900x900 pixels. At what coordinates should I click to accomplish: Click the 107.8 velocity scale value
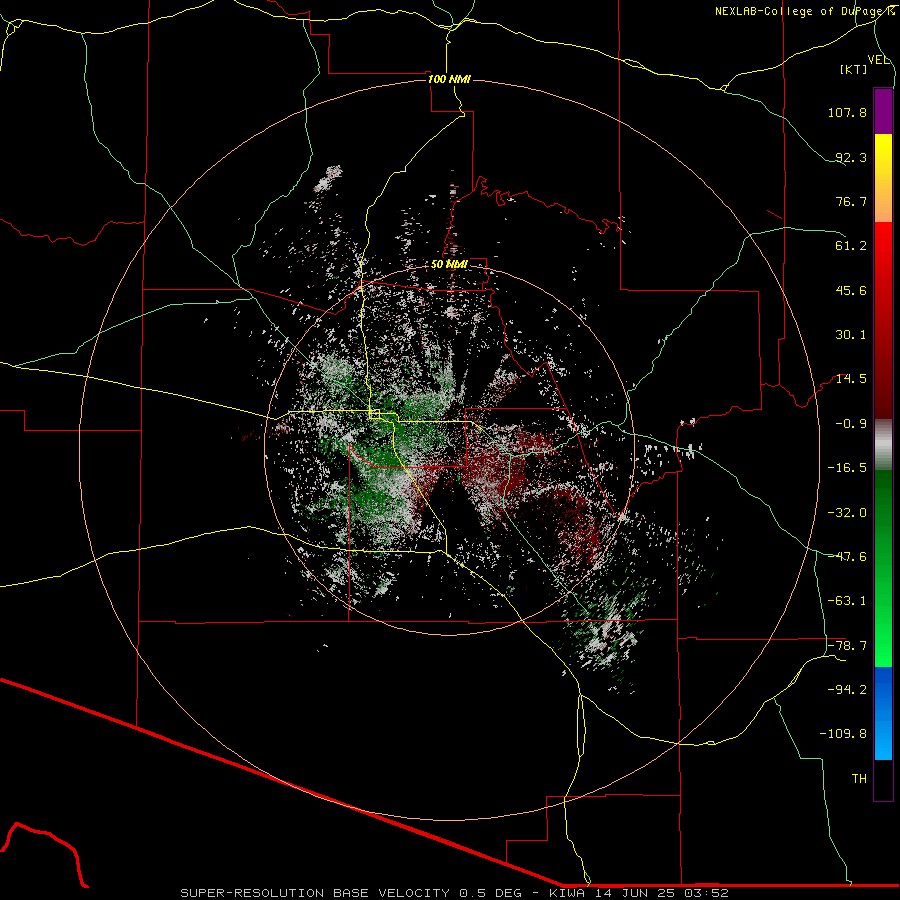point(847,112)
